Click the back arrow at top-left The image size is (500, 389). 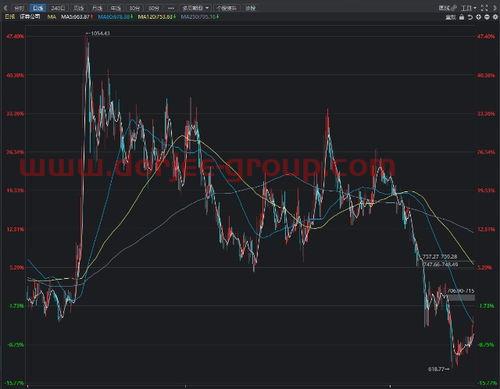[x=5, y=8]
